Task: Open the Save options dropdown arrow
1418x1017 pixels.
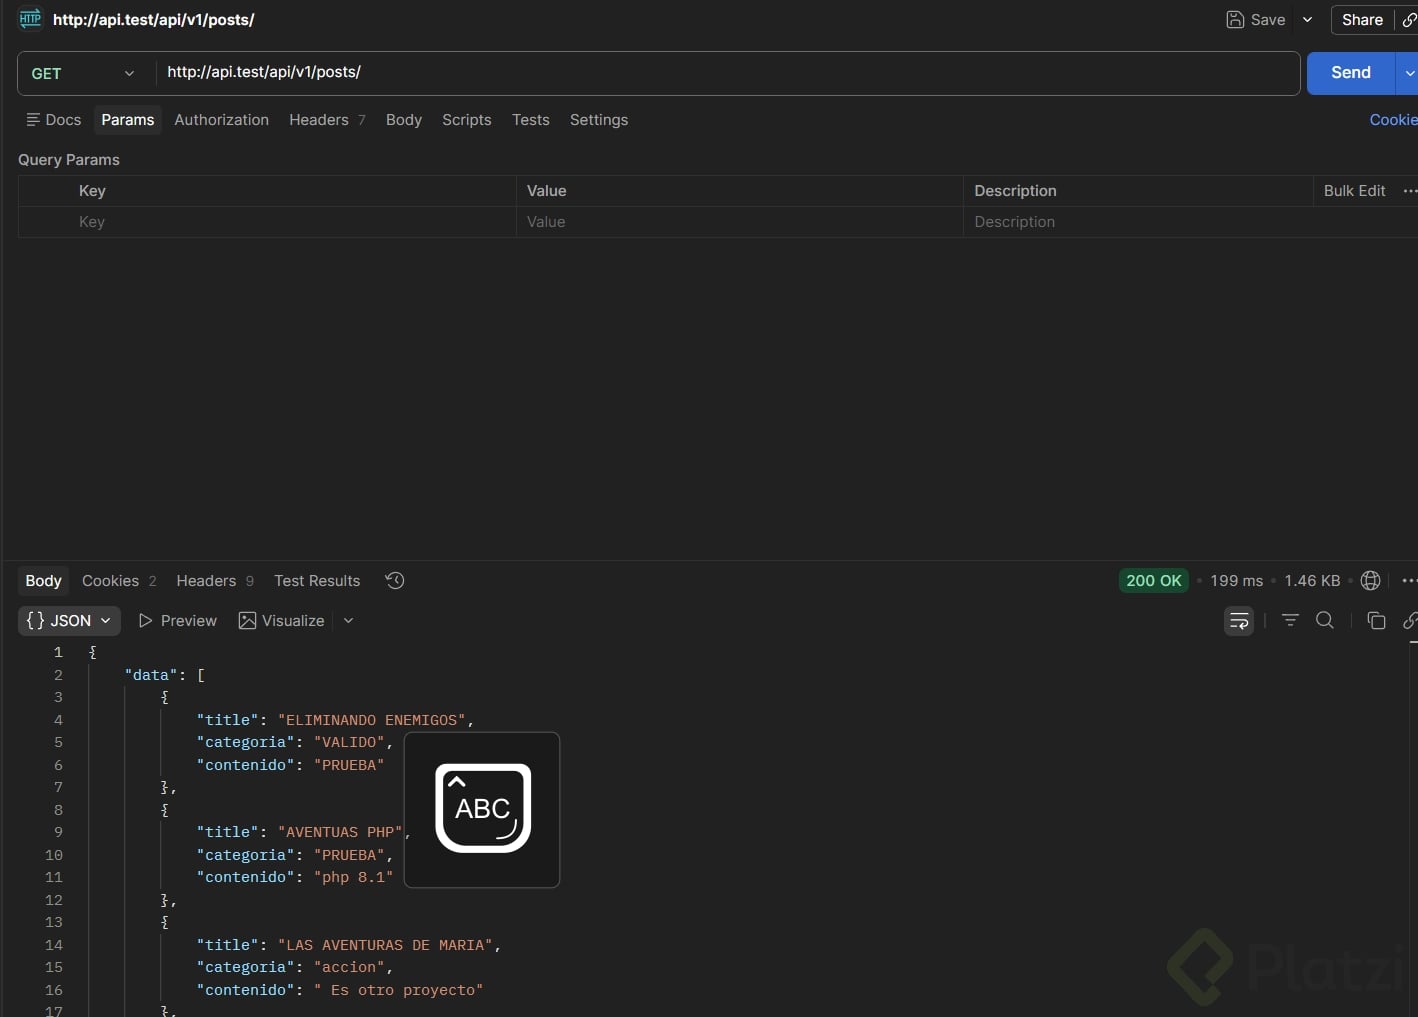Action: 1307,20
